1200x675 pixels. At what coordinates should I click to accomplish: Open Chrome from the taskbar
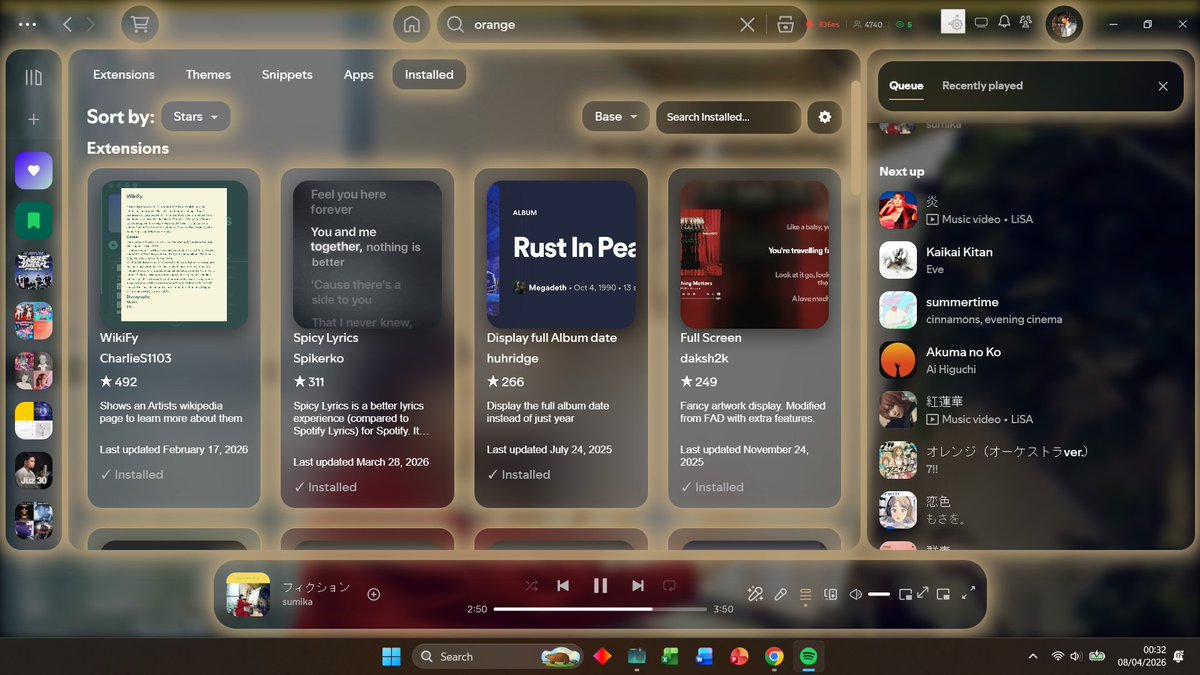(x=774, y=657)
